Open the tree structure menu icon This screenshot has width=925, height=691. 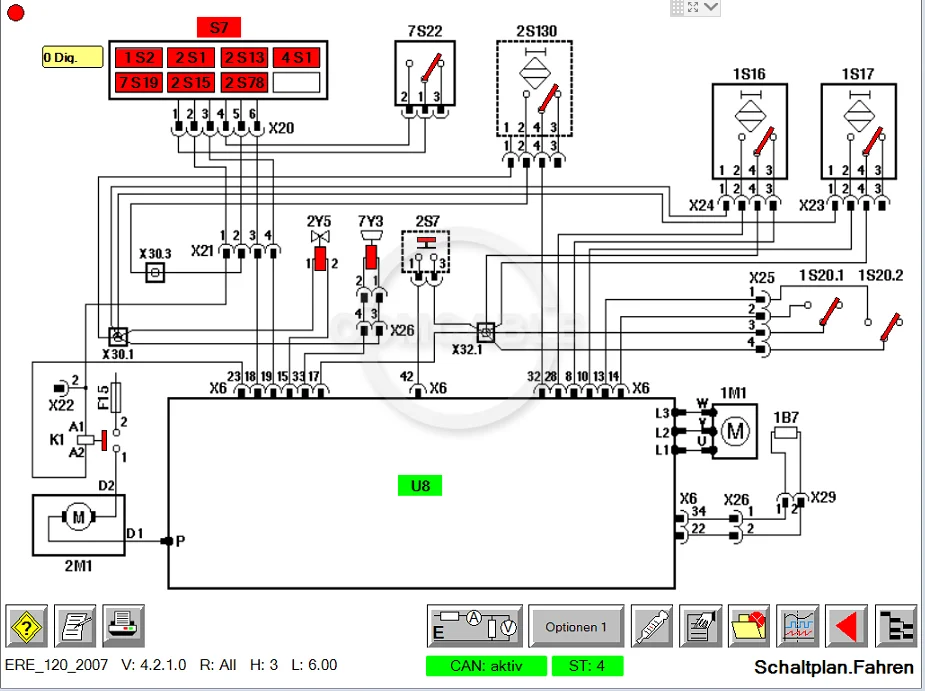(x=896, y=627)
